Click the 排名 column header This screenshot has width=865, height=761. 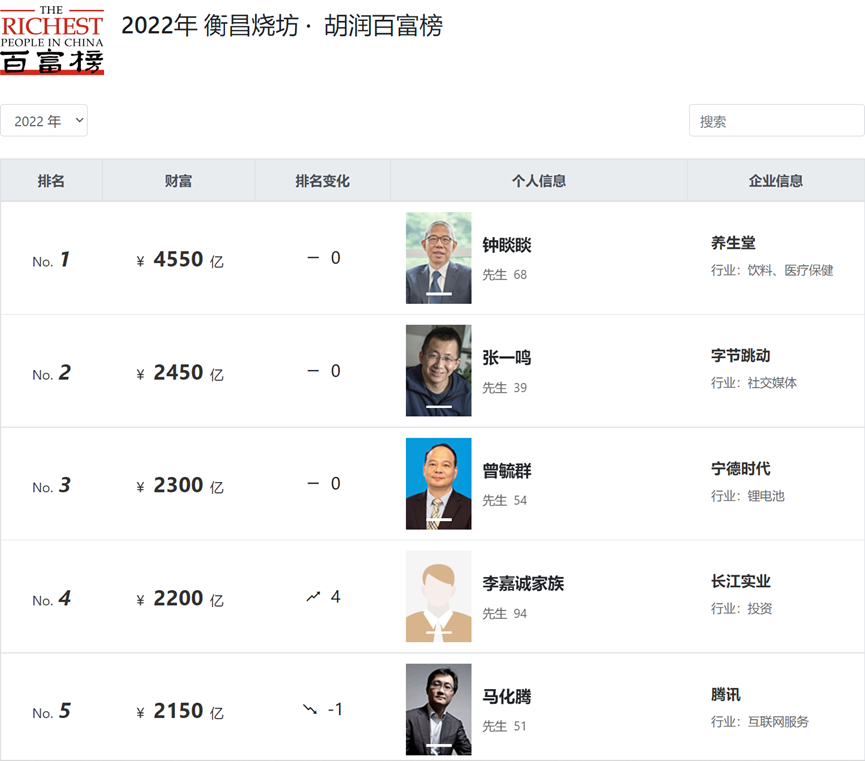(51, 181)
